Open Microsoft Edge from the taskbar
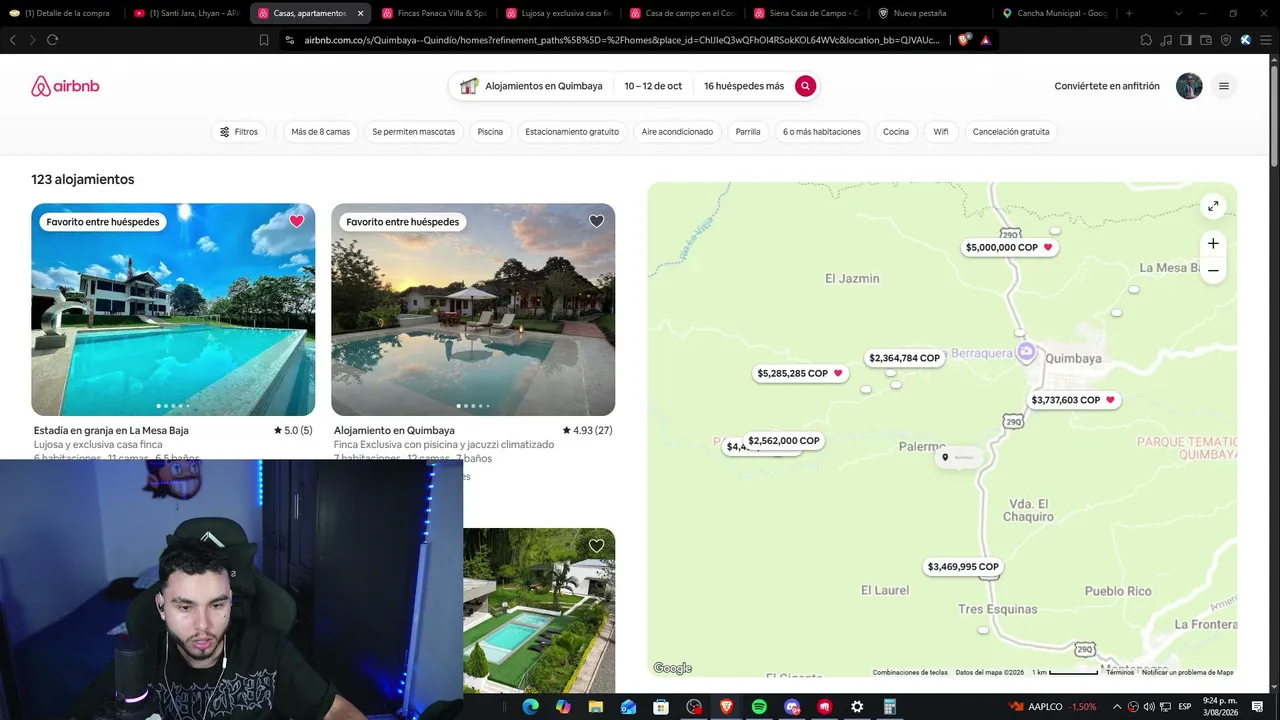 530,707
